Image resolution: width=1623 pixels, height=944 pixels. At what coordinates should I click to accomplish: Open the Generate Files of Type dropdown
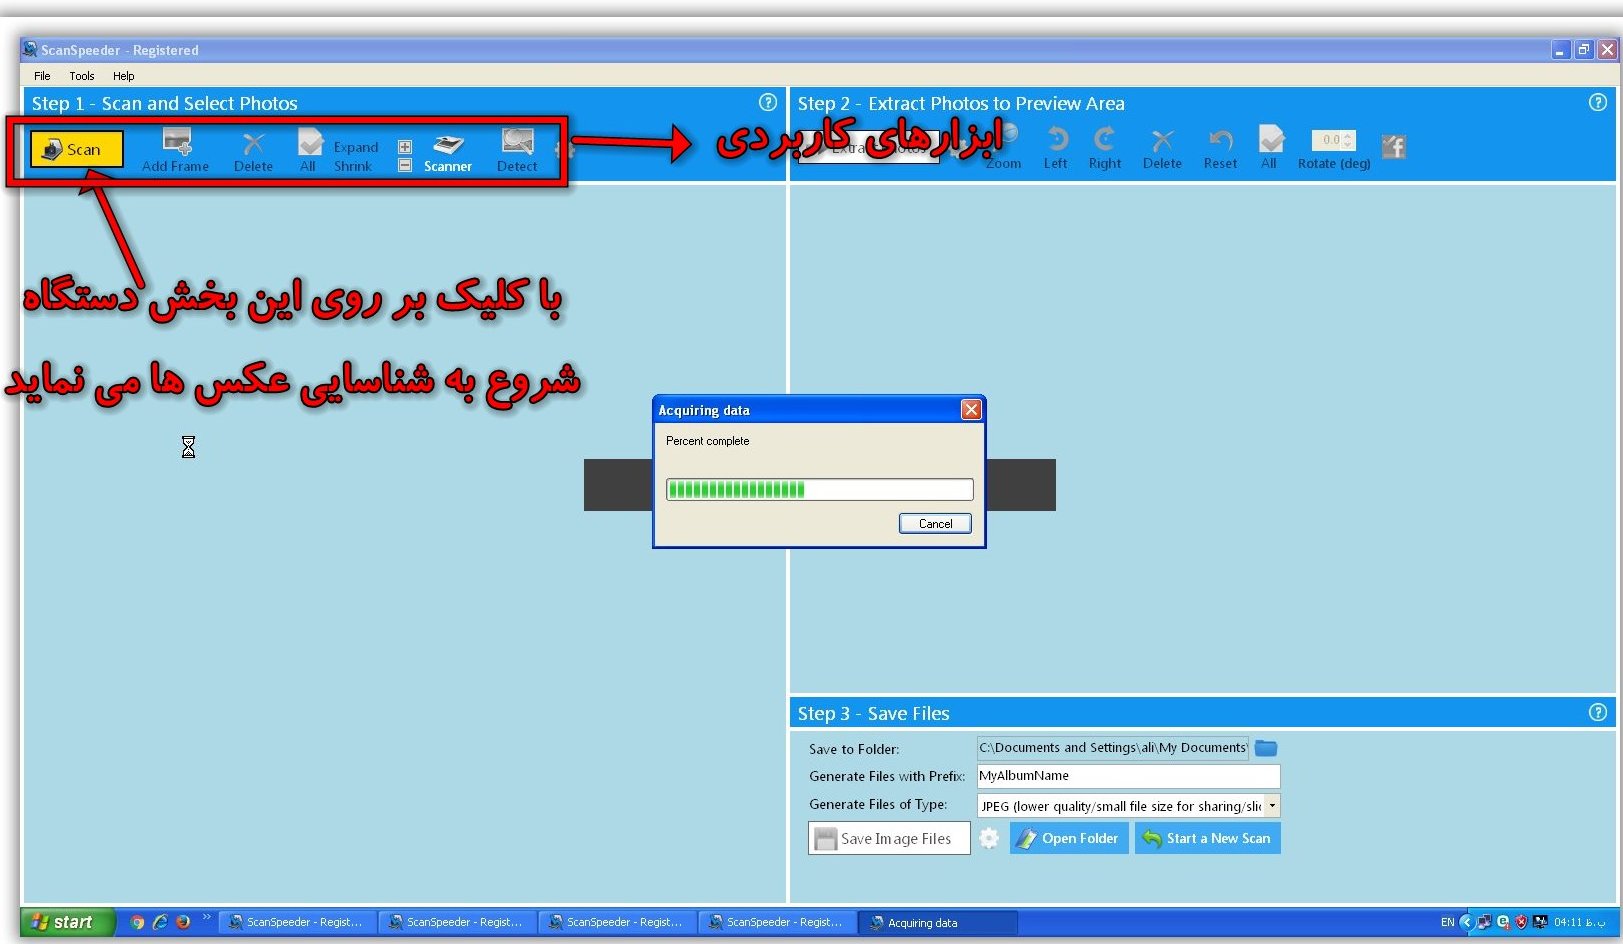pyautogui.click(x=1272, y=806)
